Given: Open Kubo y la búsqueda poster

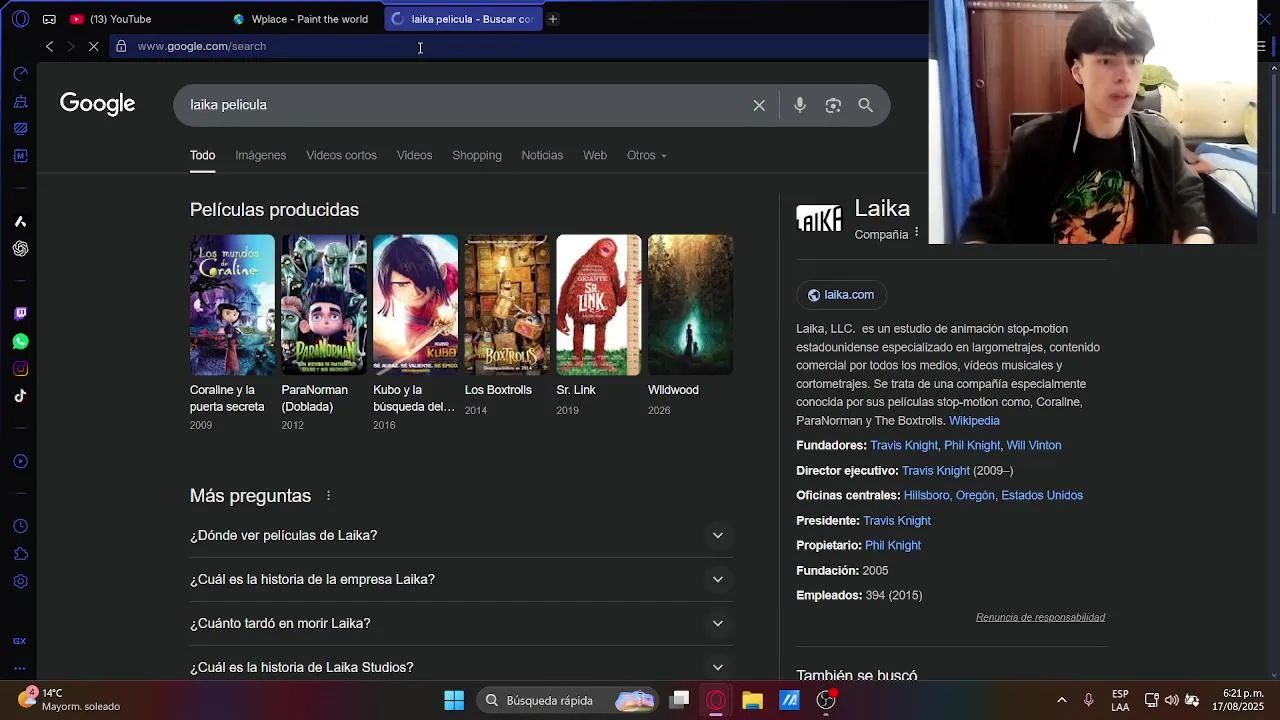Looking at the screenshot, I should (x=415, y=305).
